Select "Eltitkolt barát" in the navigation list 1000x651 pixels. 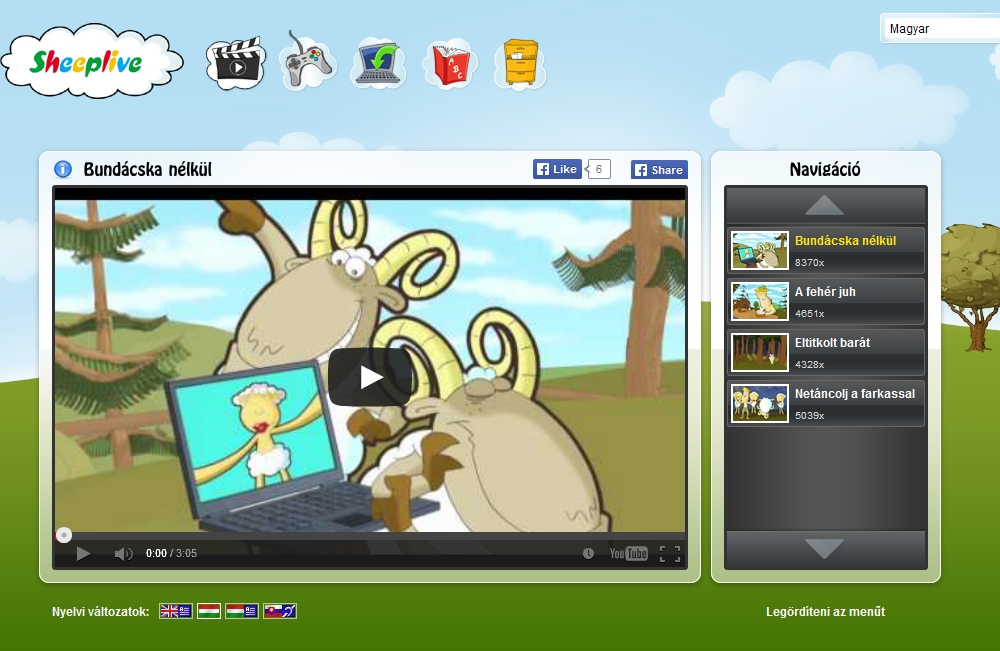pyautogui.click(x=826, y=353)
